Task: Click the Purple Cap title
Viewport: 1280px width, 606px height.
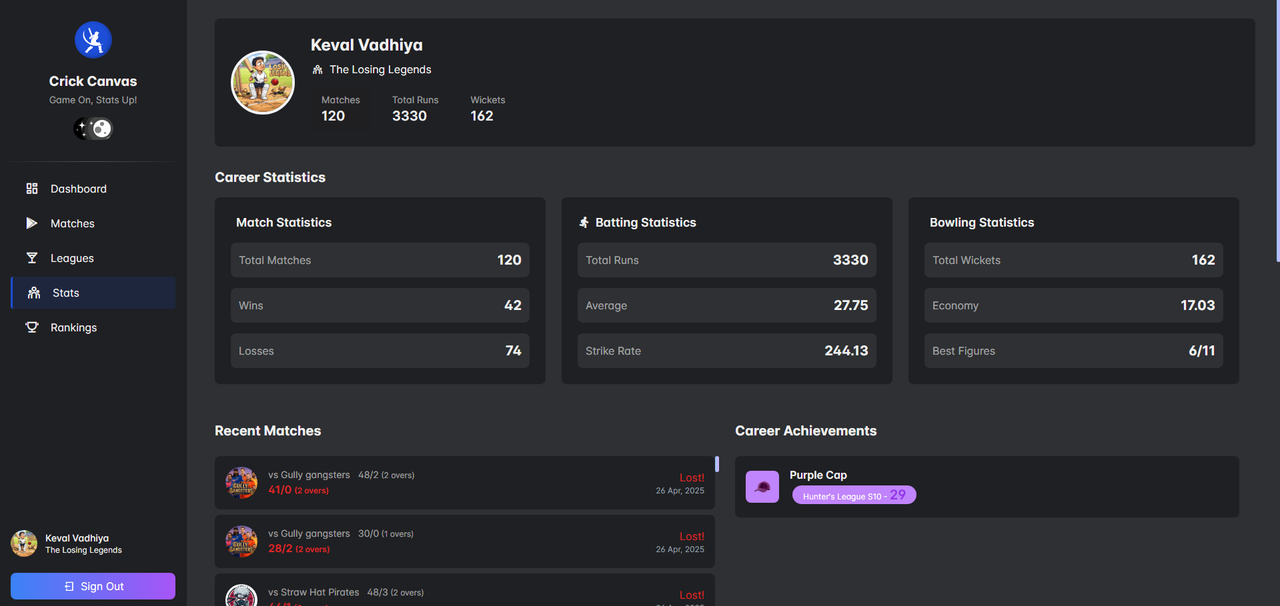Action: point(818,475)
